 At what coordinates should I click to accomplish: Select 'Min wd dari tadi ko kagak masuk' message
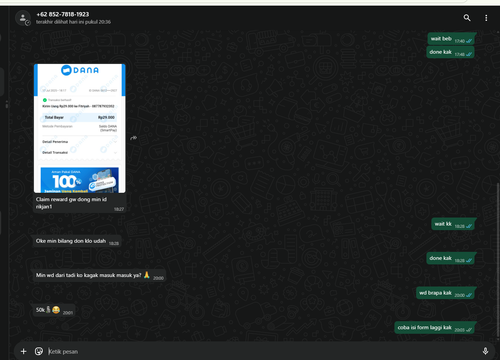click(x=99, y=275)
